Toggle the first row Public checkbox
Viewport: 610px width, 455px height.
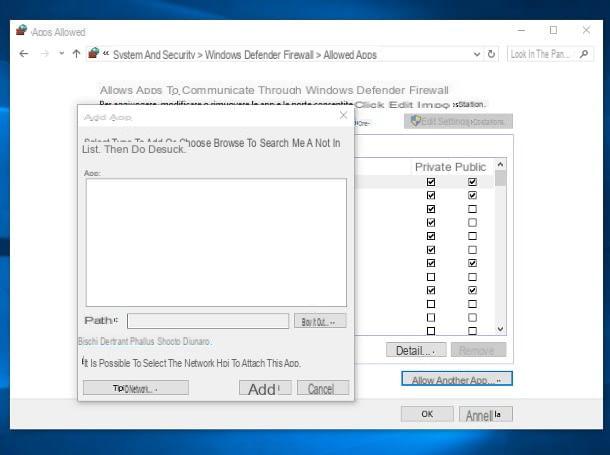click(x=472, y=182)
